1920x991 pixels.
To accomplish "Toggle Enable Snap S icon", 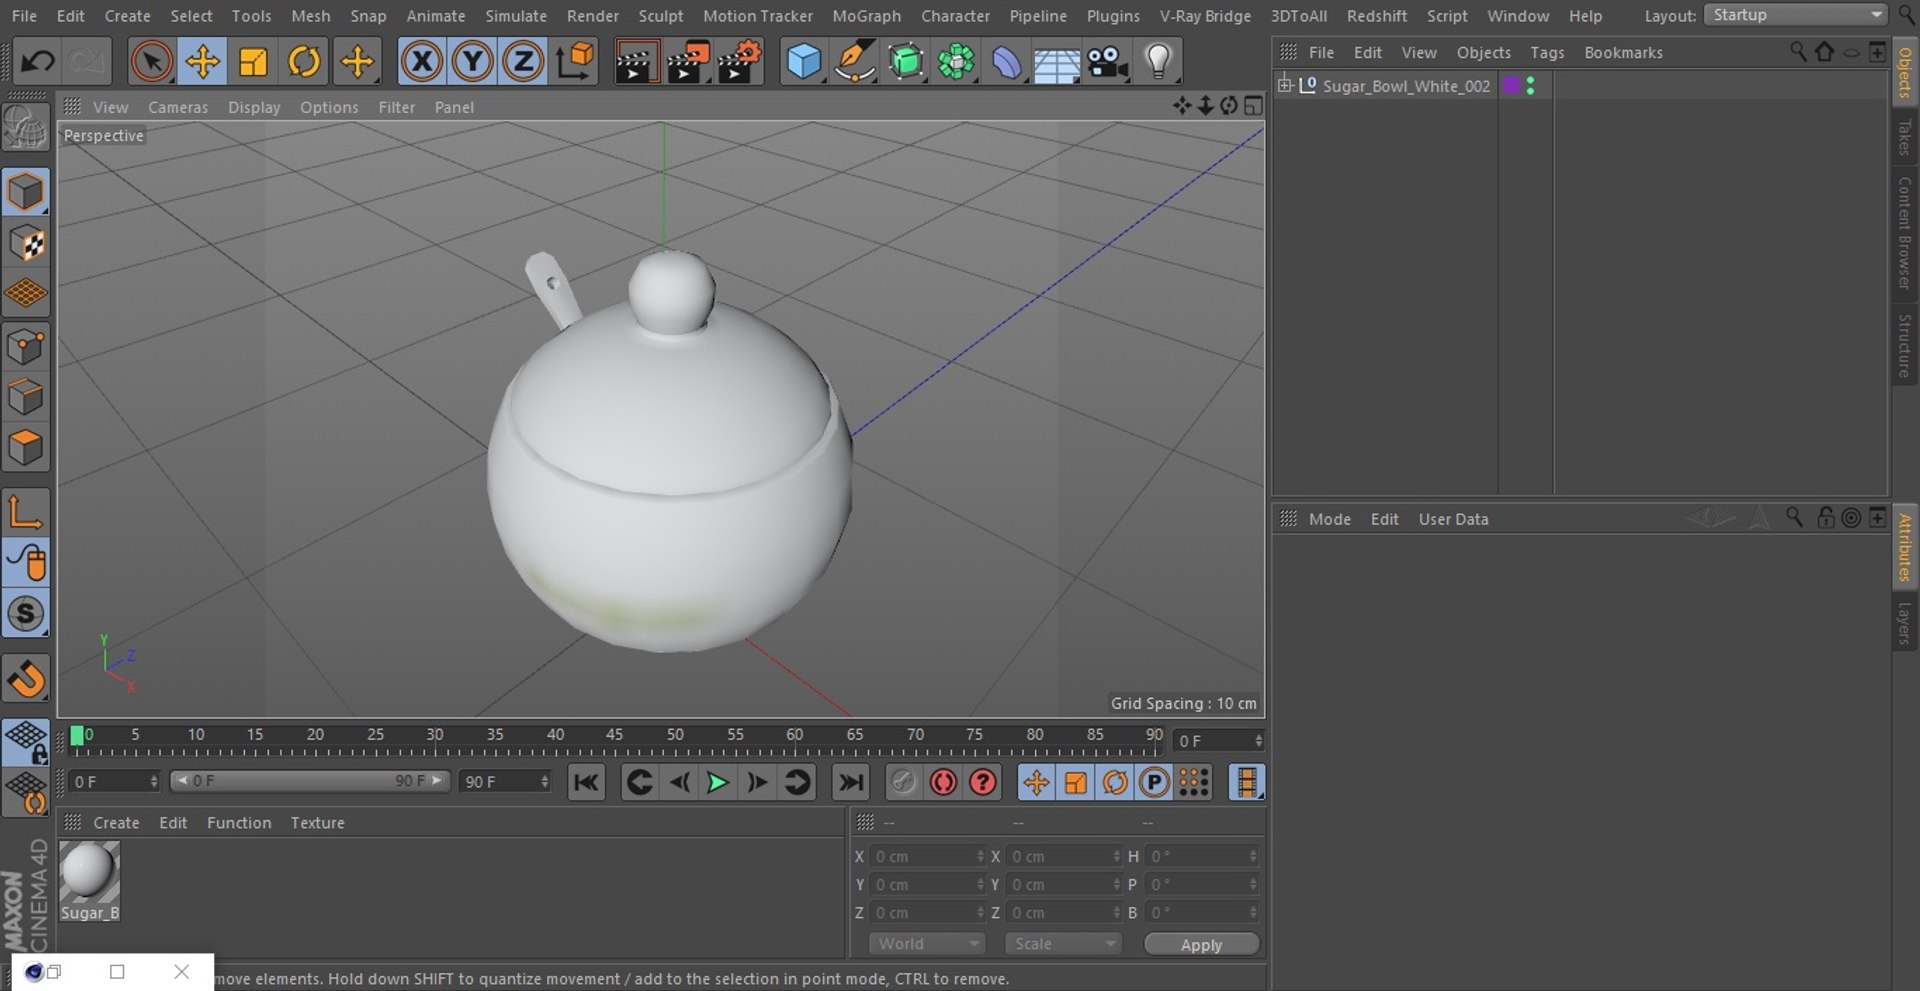I will coord(26,614).
